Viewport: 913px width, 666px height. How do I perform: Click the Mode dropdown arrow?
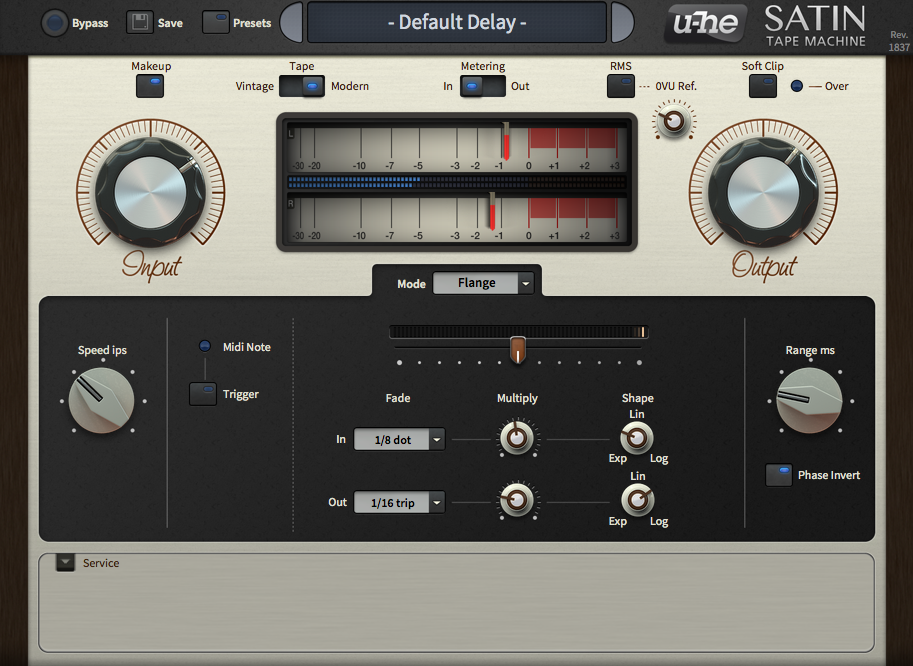pos(526,284)
